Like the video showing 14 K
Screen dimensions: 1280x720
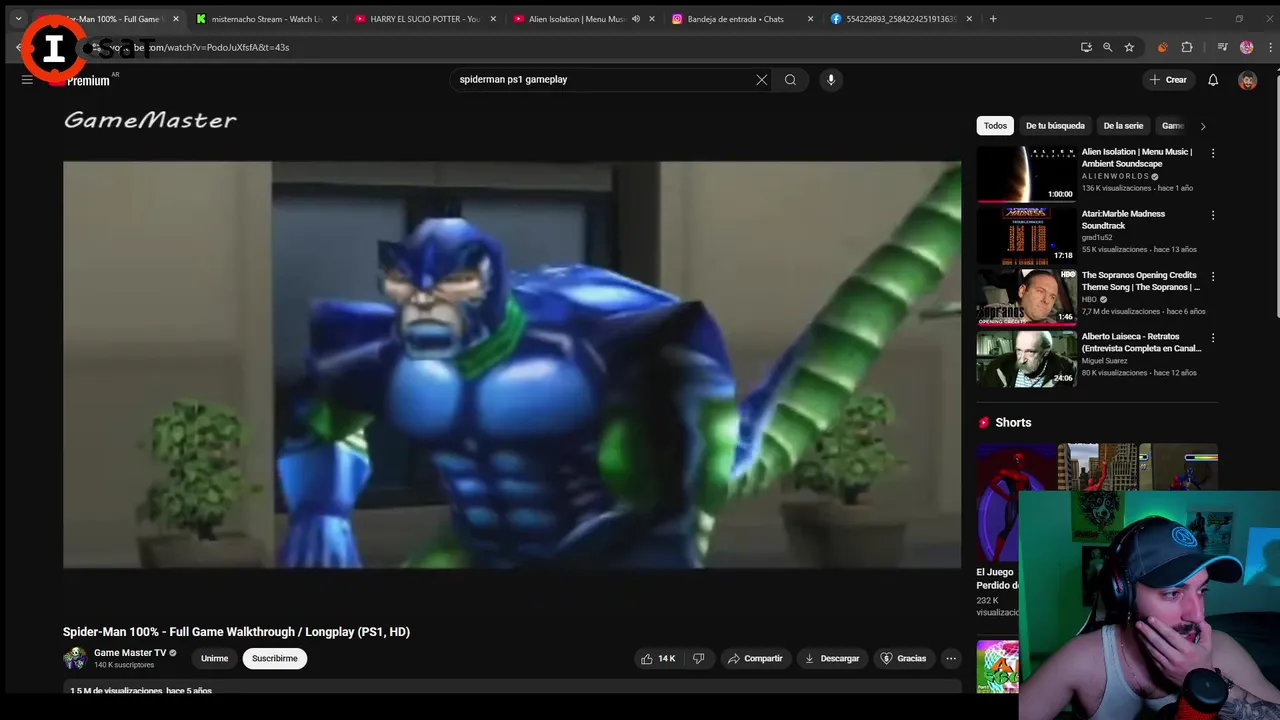tap(658, 658)
